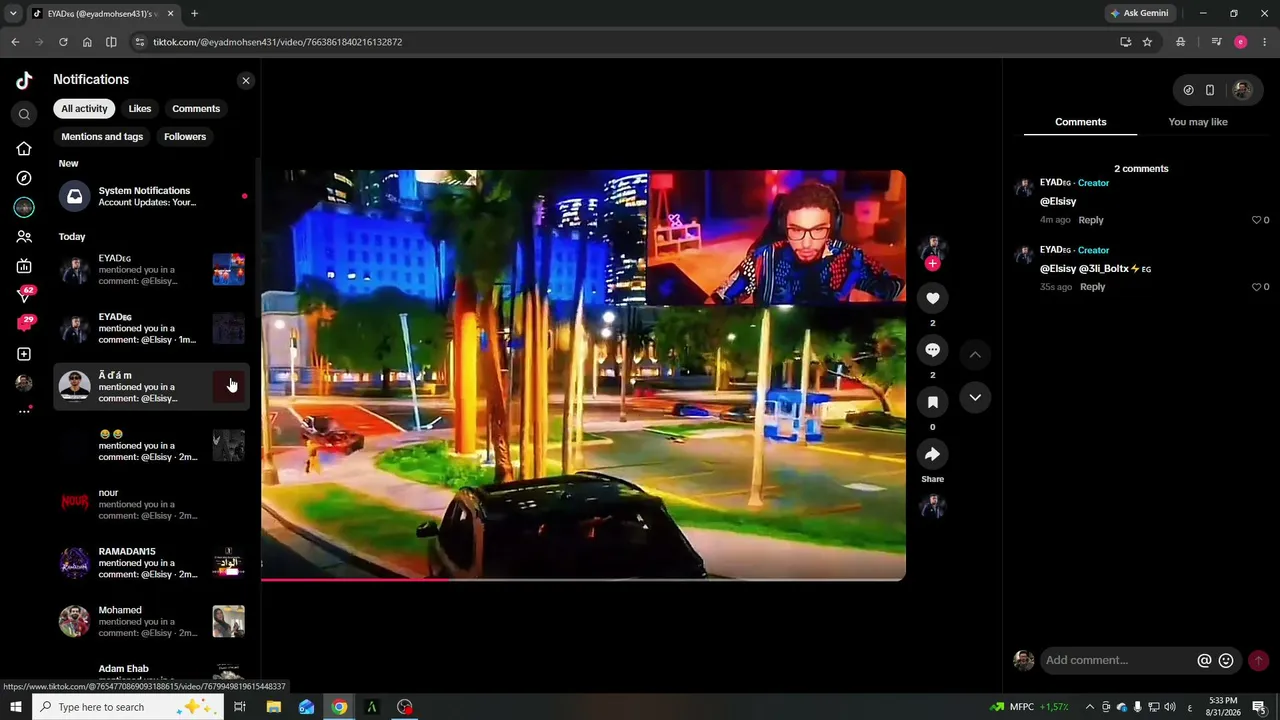Image resolution: width=1280 pixels, height=720 pixels.
Task: Open the Explore compass icon
Action: click(24, 178)
